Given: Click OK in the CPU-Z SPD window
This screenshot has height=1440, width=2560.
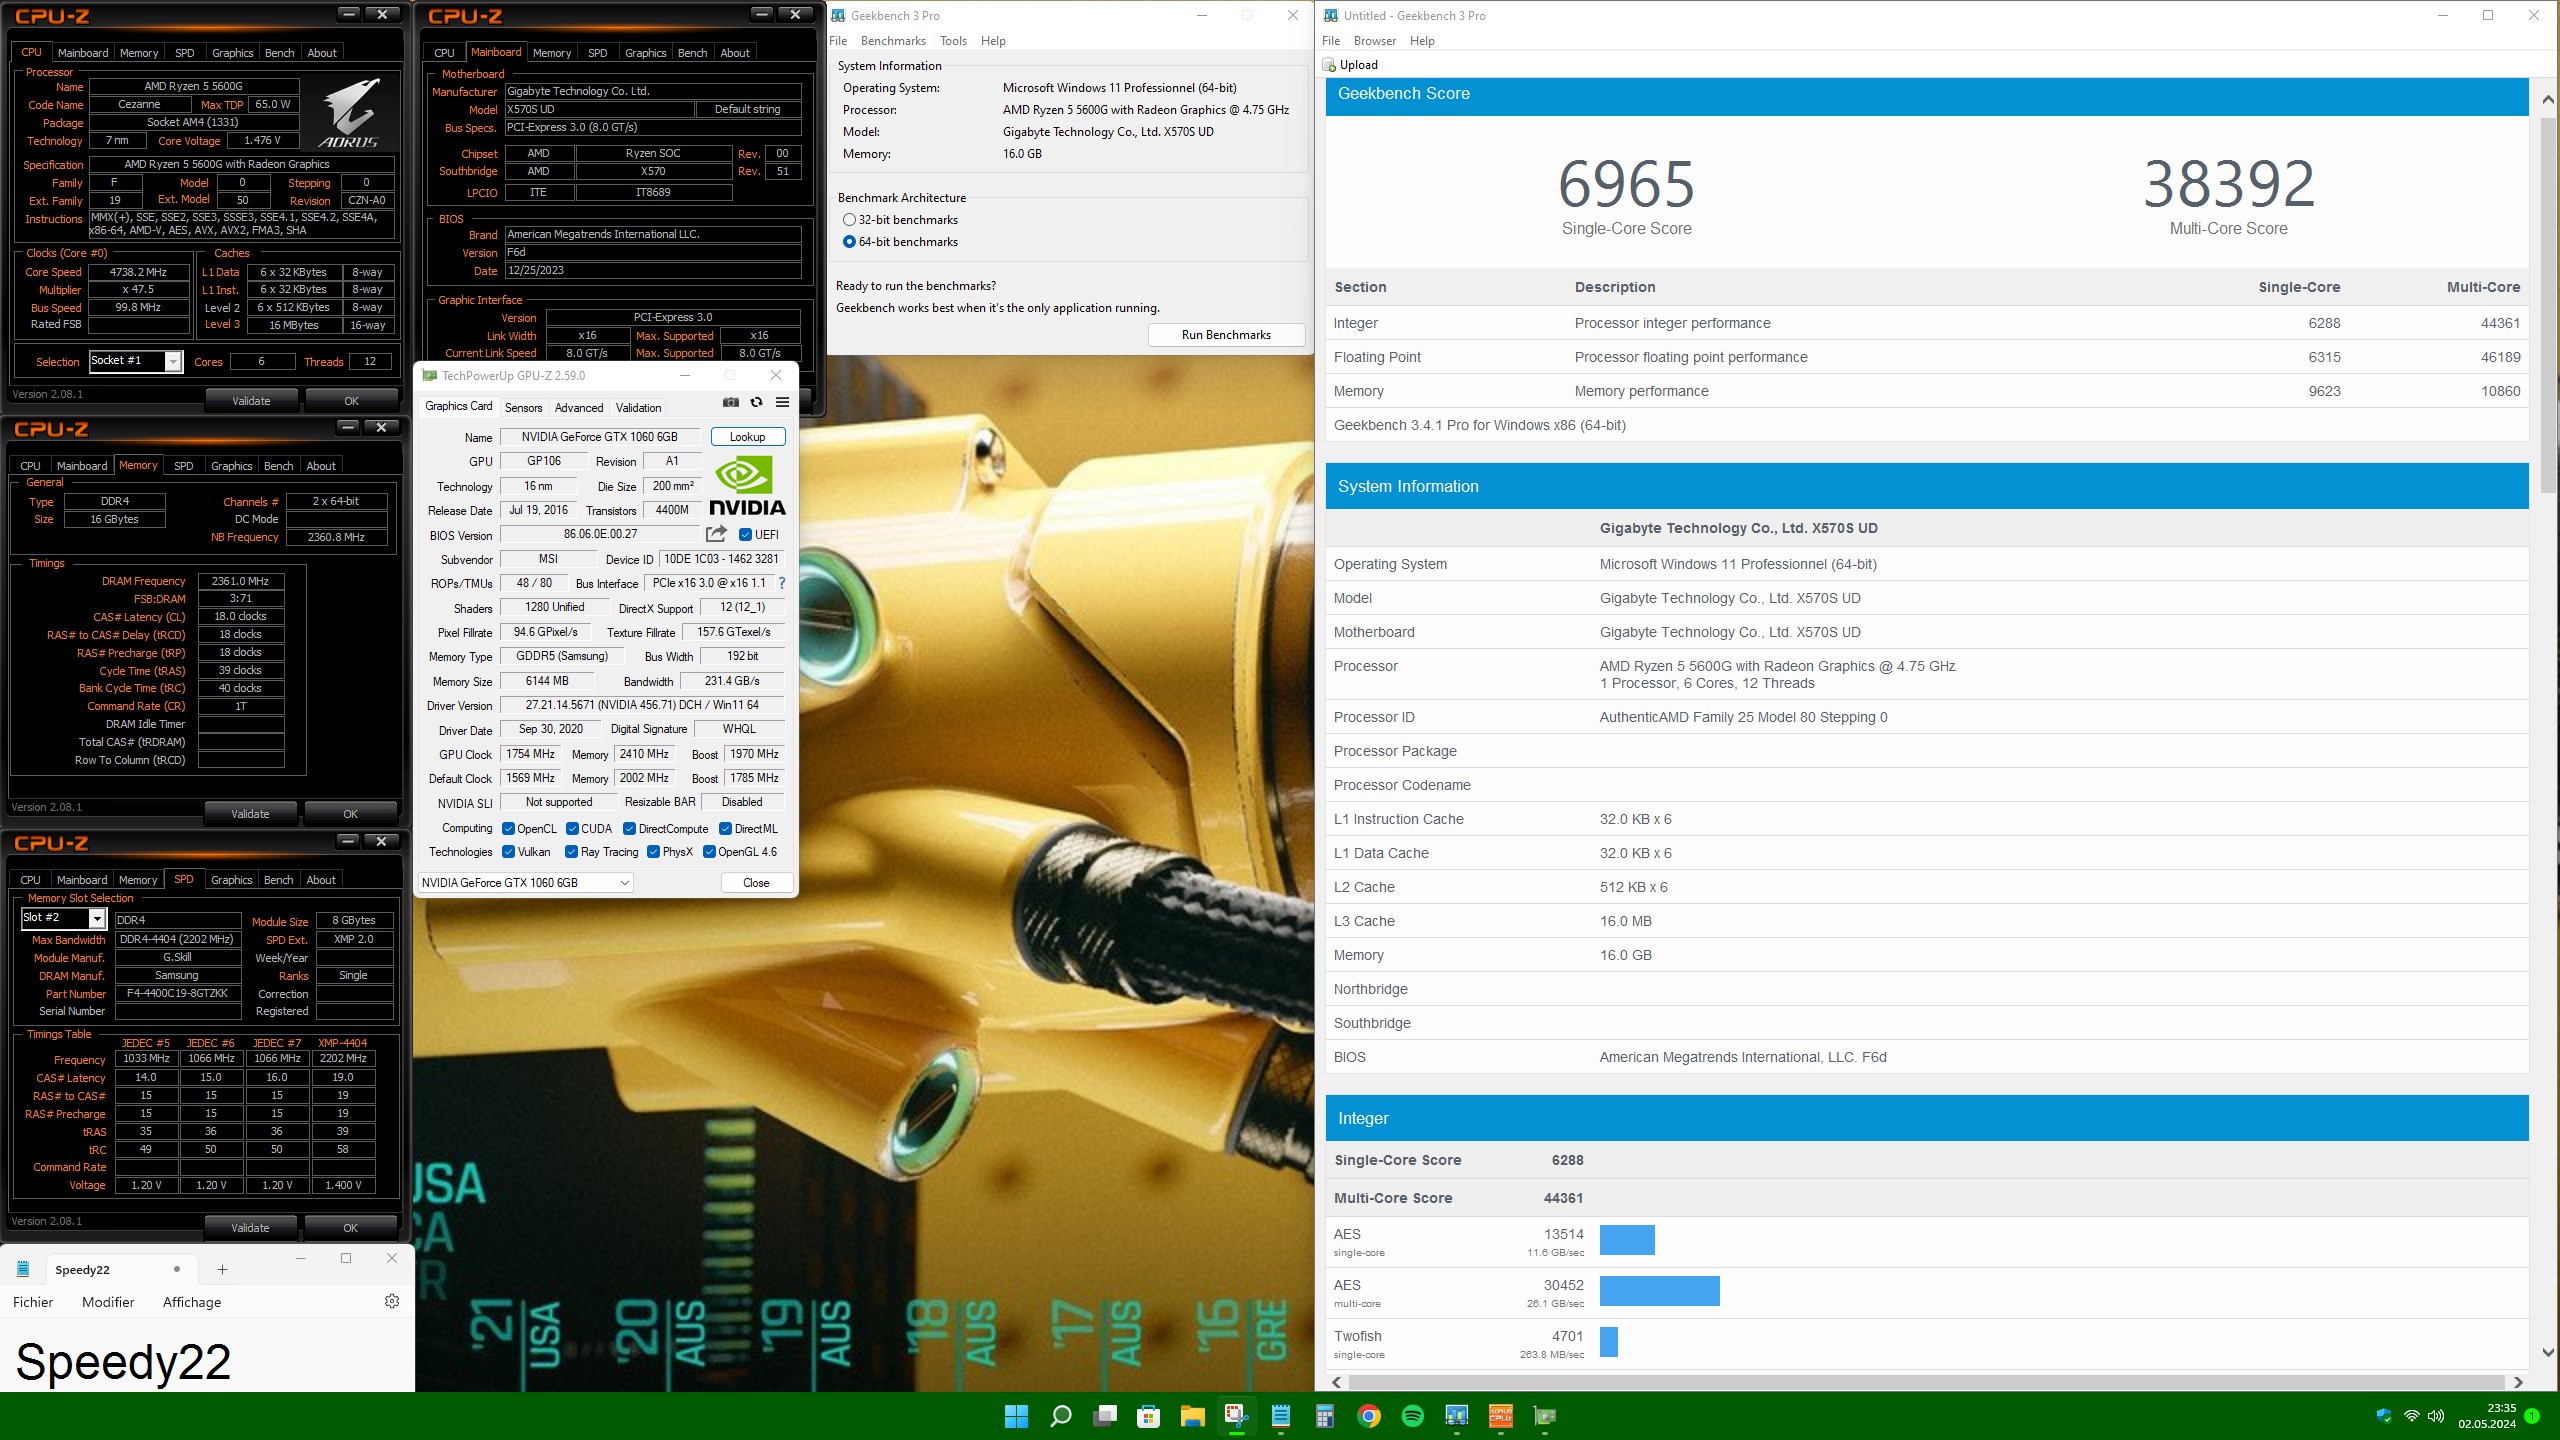Looking at the screenshot, I should point(350,1228).
